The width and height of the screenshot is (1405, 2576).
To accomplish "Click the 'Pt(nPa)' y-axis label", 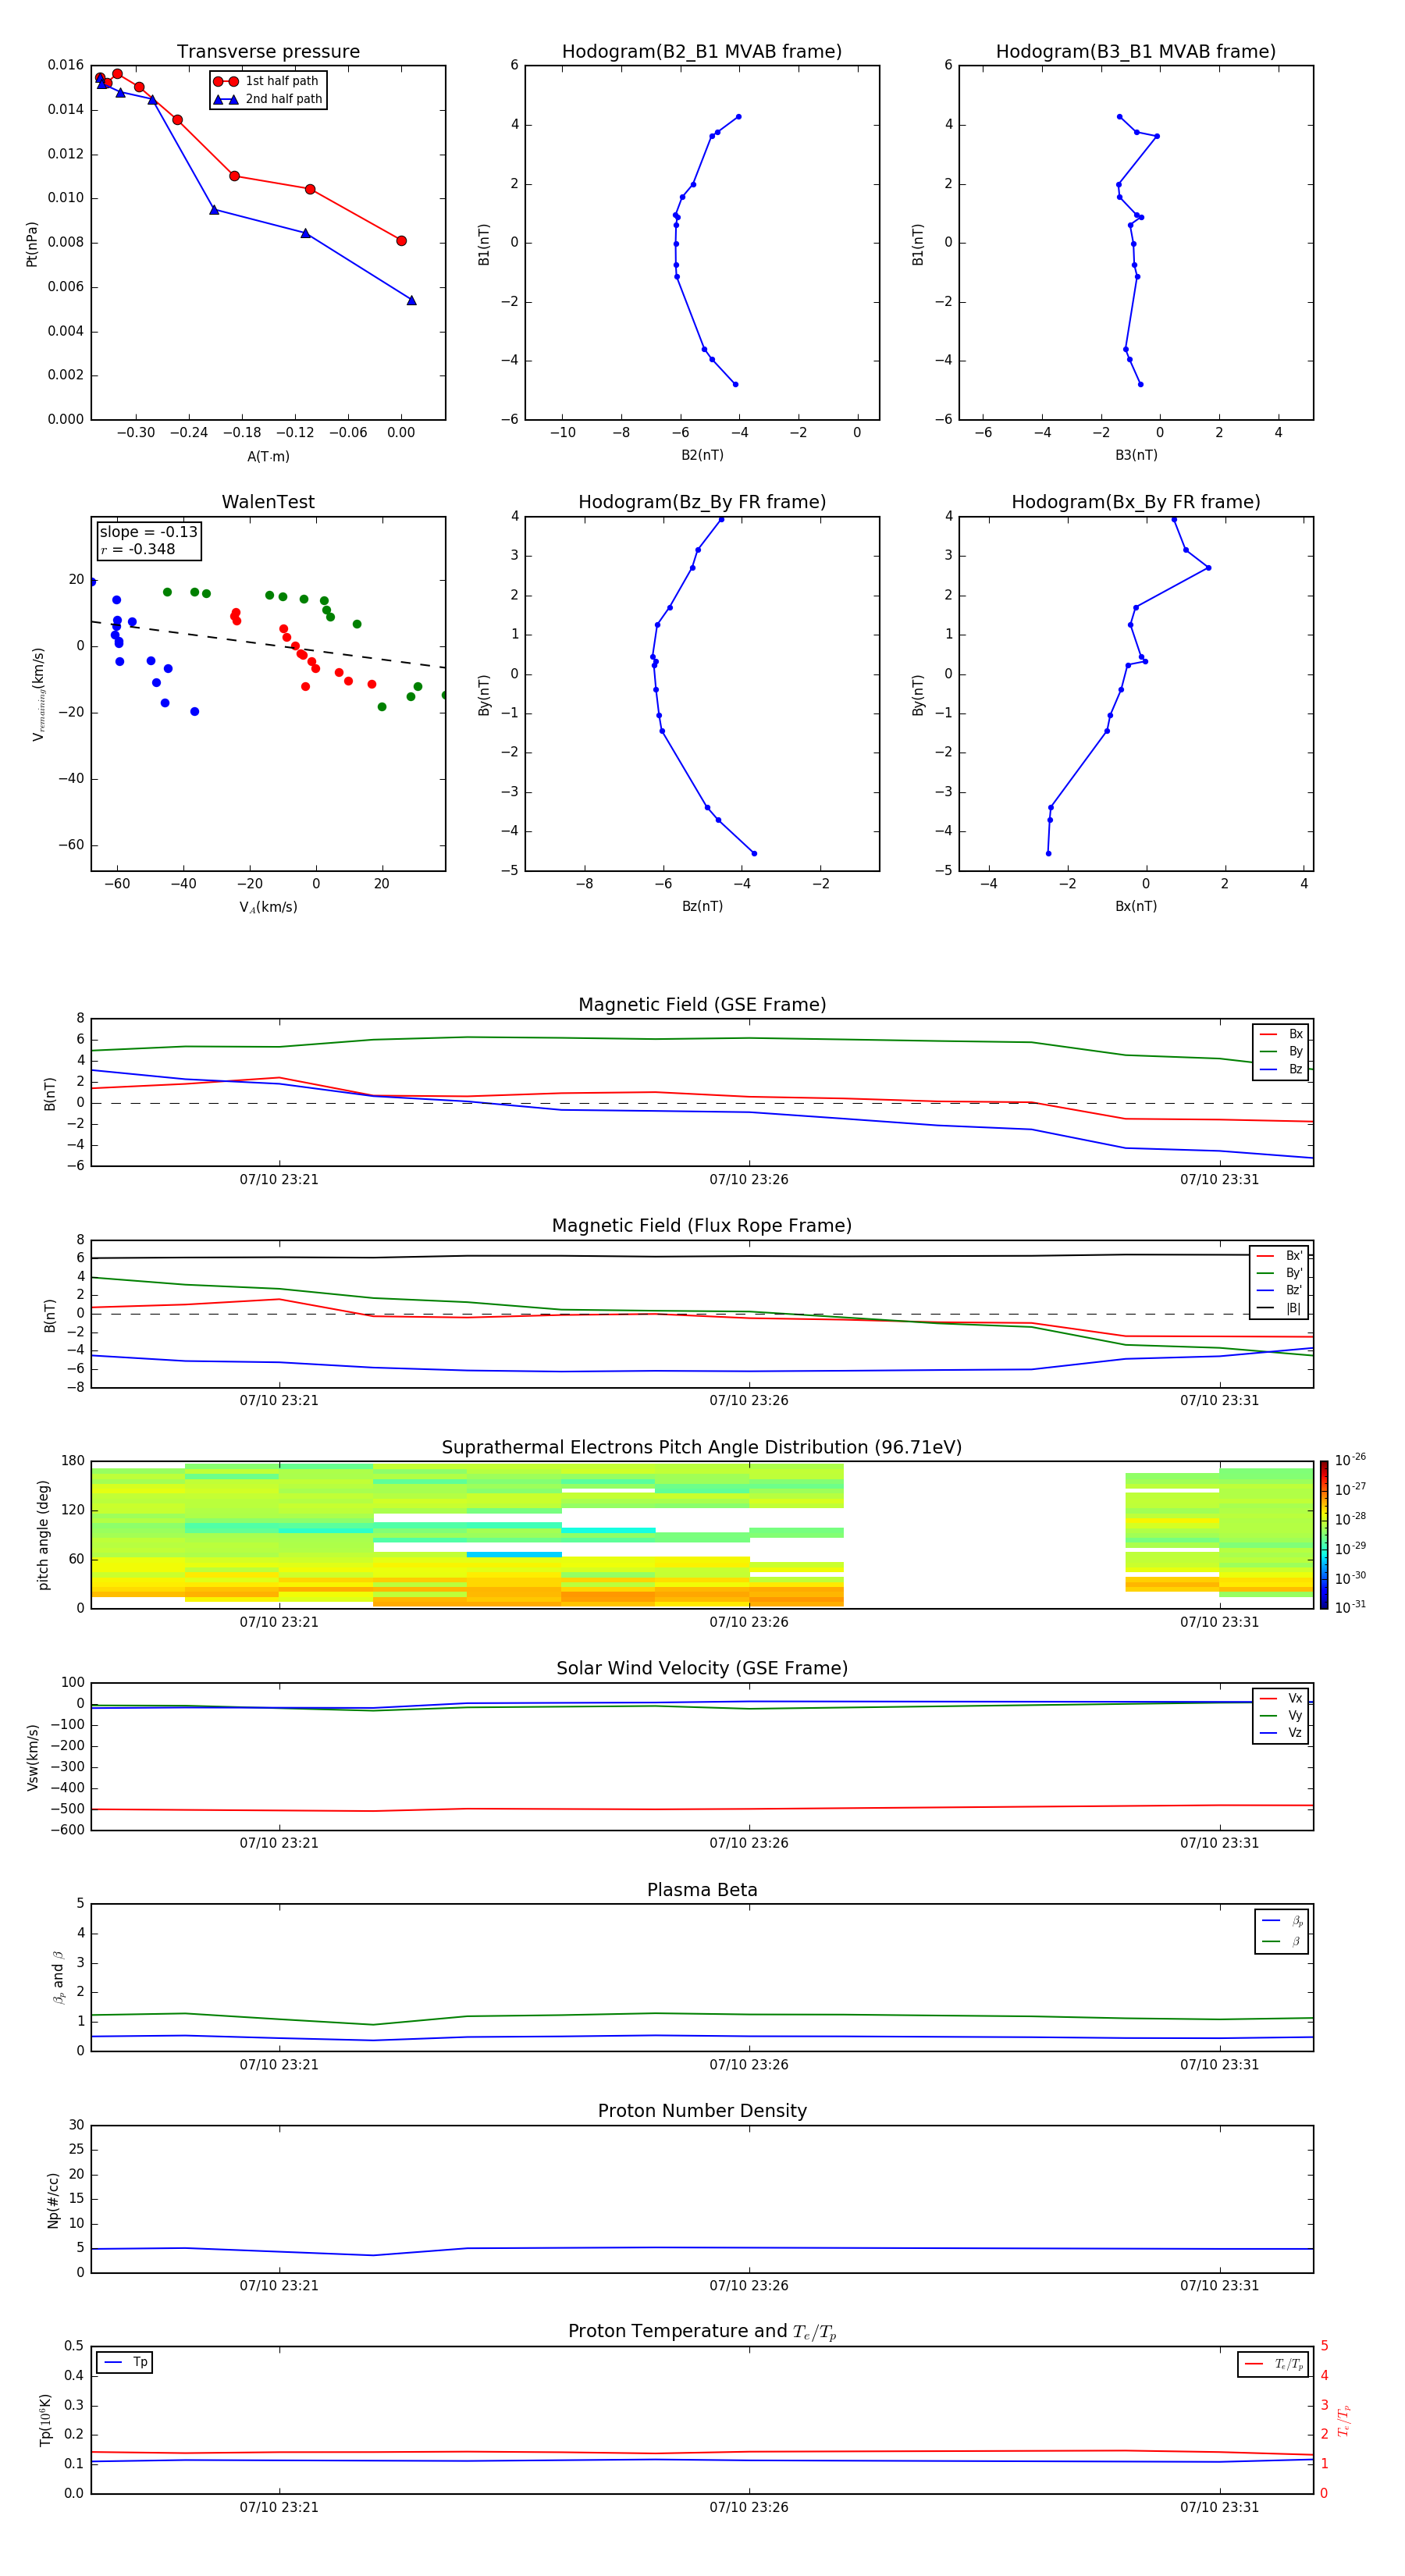I will [32, 244].
